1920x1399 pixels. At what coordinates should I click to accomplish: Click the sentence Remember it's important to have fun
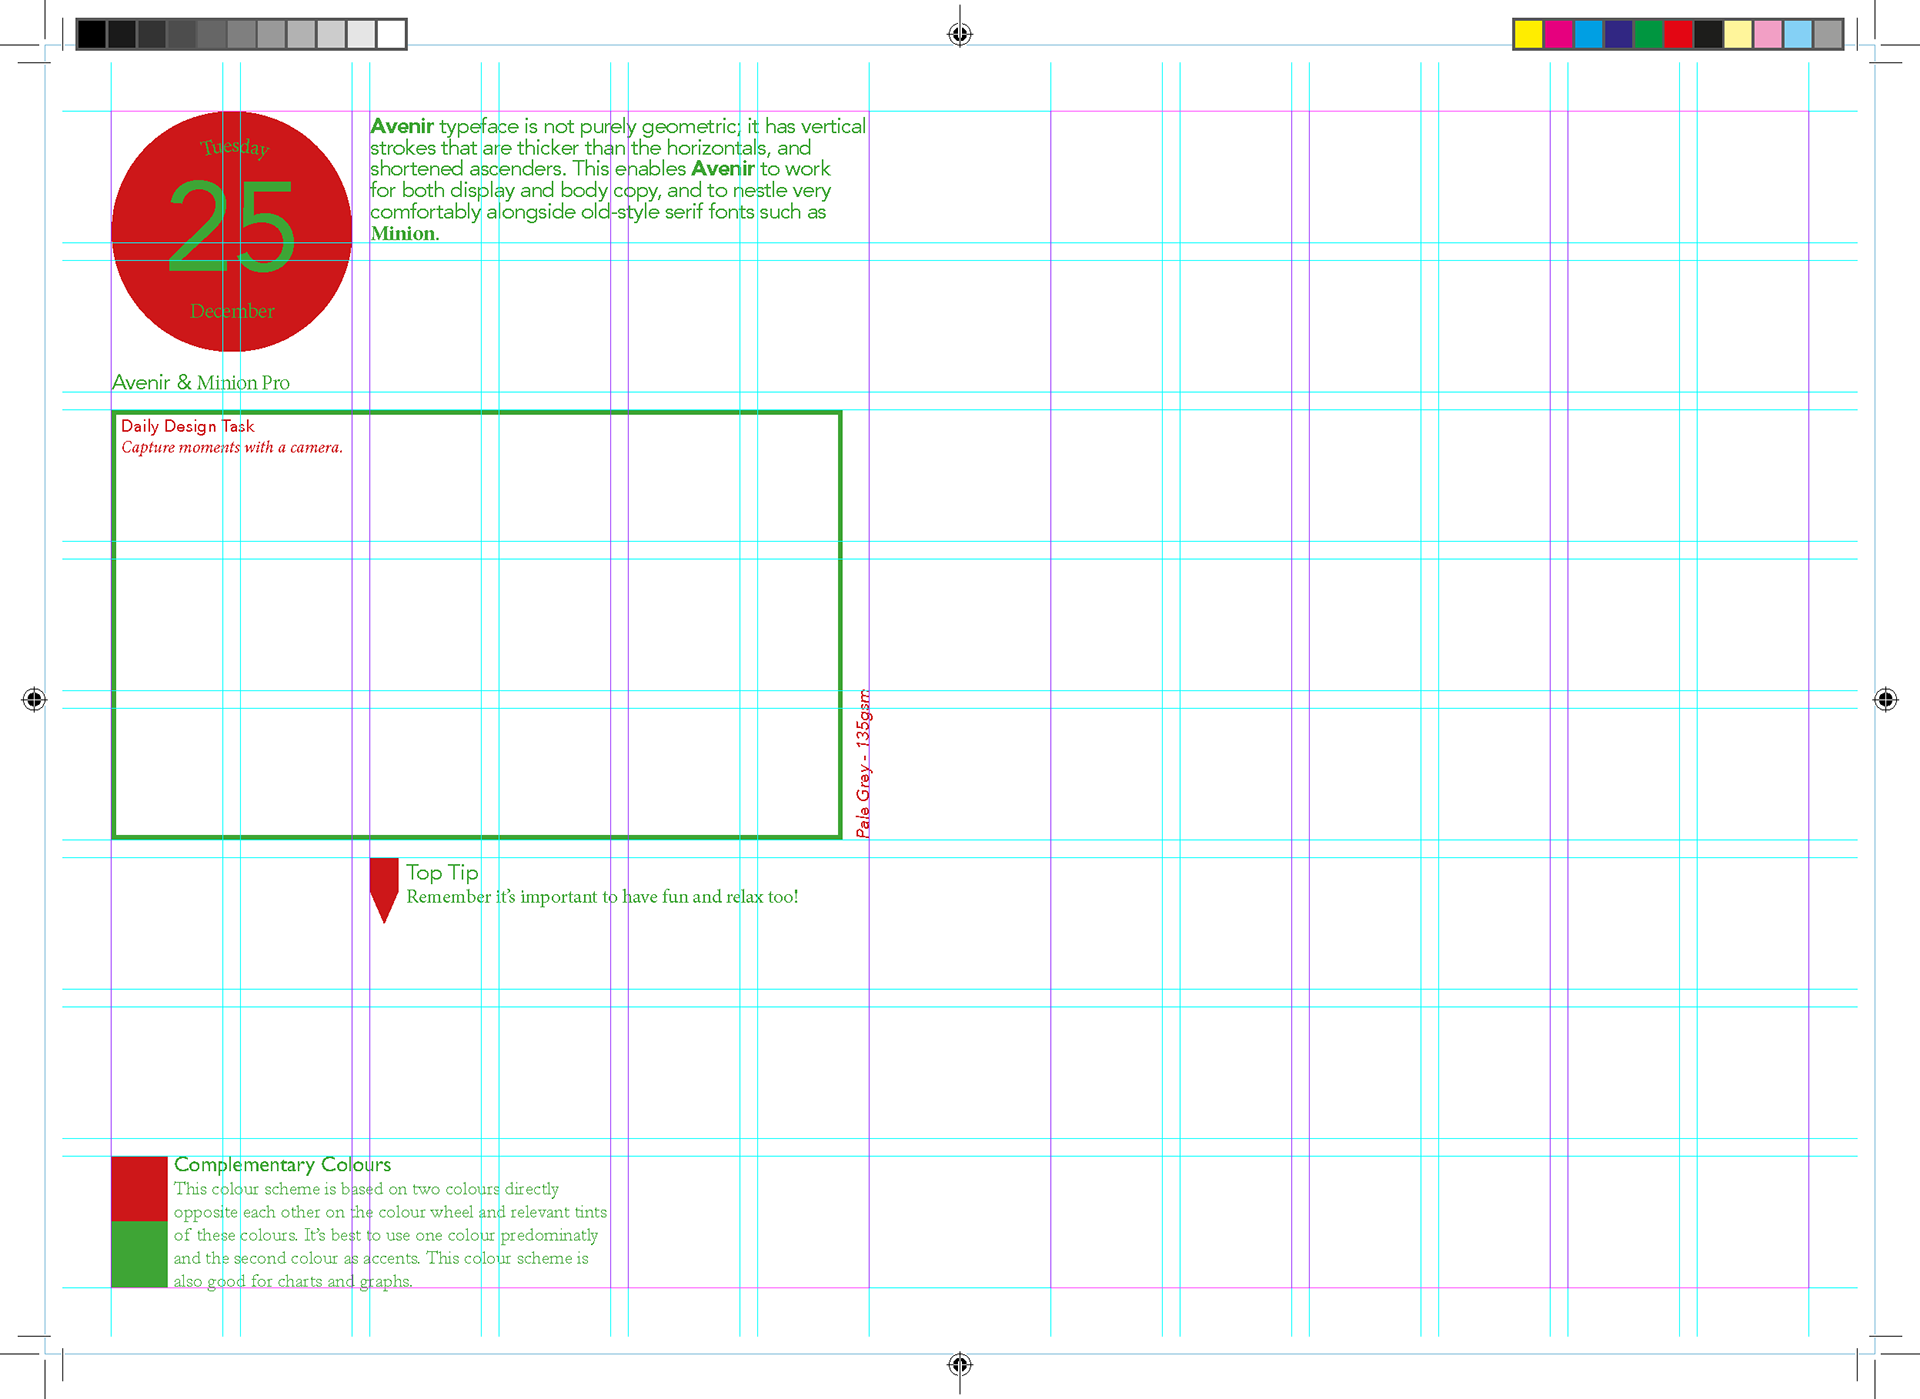[602, 896]
